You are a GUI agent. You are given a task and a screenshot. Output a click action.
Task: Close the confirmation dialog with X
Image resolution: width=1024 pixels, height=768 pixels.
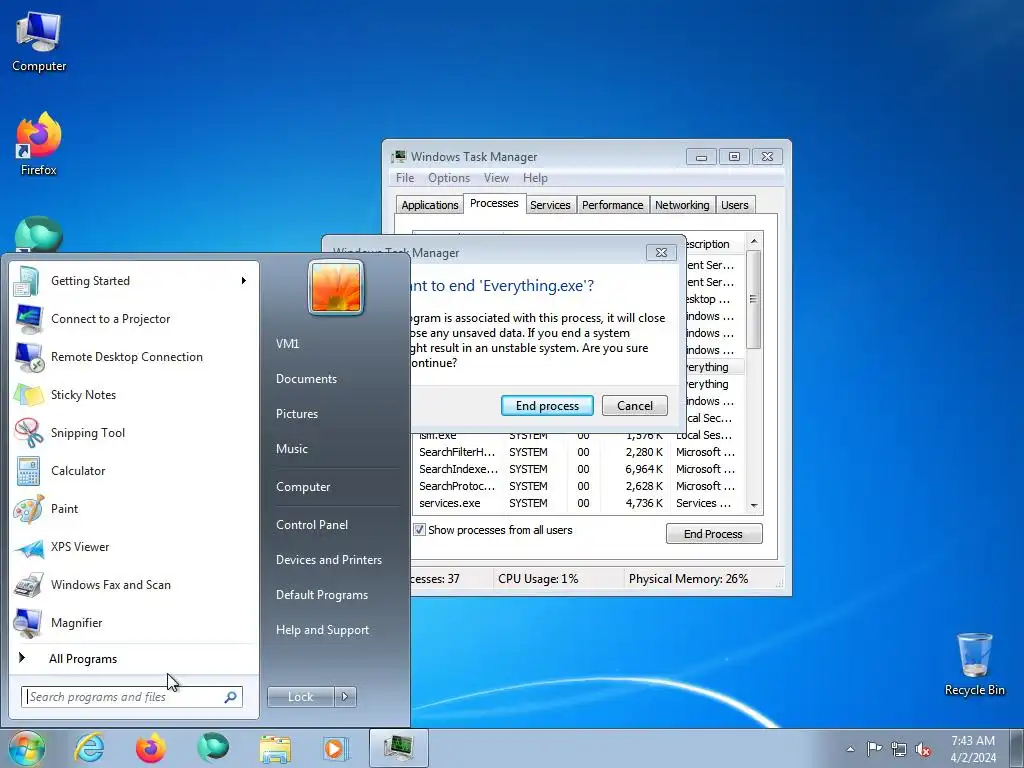[x=661, y=253]
